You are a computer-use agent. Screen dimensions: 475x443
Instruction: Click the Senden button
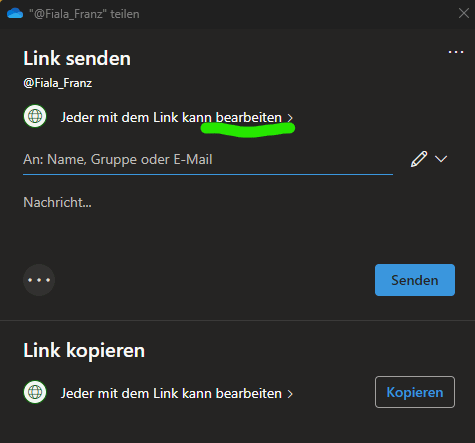point(415,280)
